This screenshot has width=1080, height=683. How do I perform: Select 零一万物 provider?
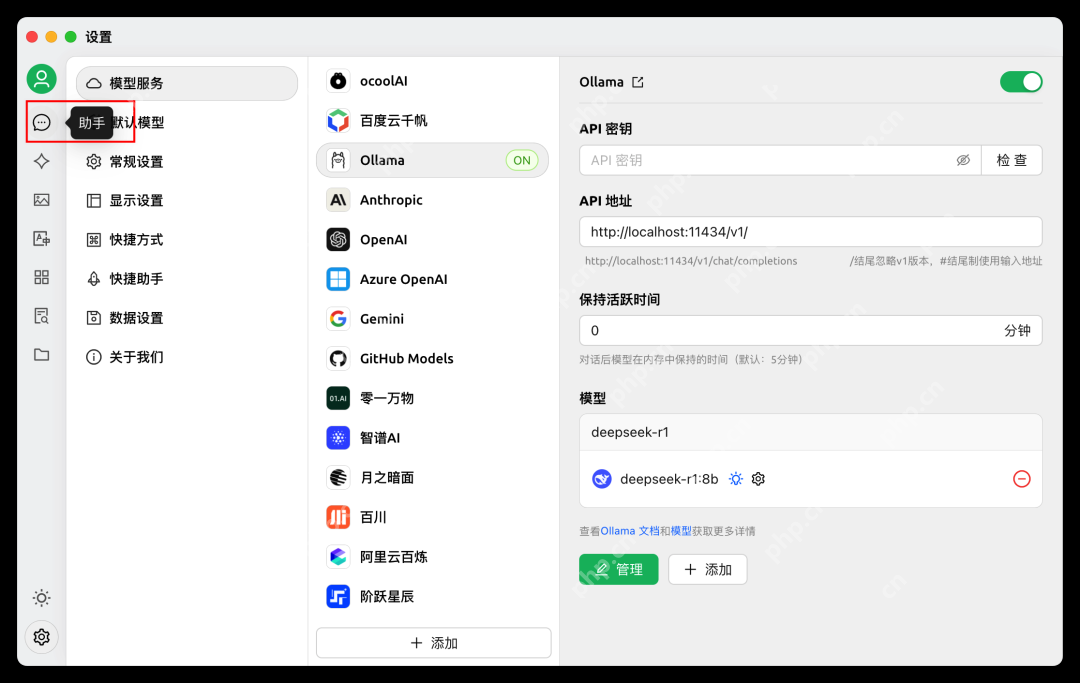pos(433,398)
